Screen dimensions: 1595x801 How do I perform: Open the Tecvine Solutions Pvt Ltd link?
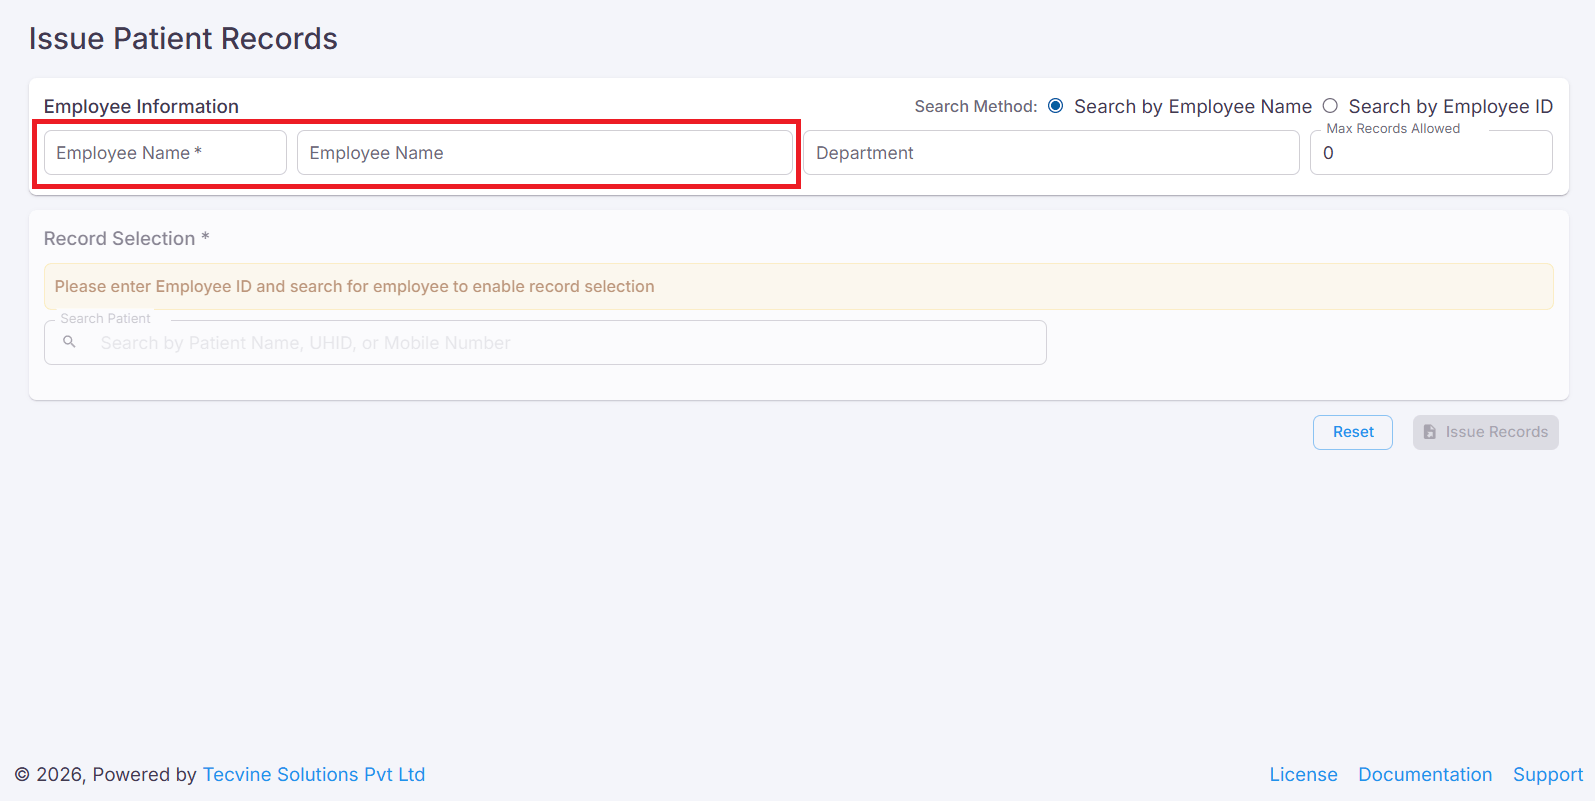(x=314, y=775)
